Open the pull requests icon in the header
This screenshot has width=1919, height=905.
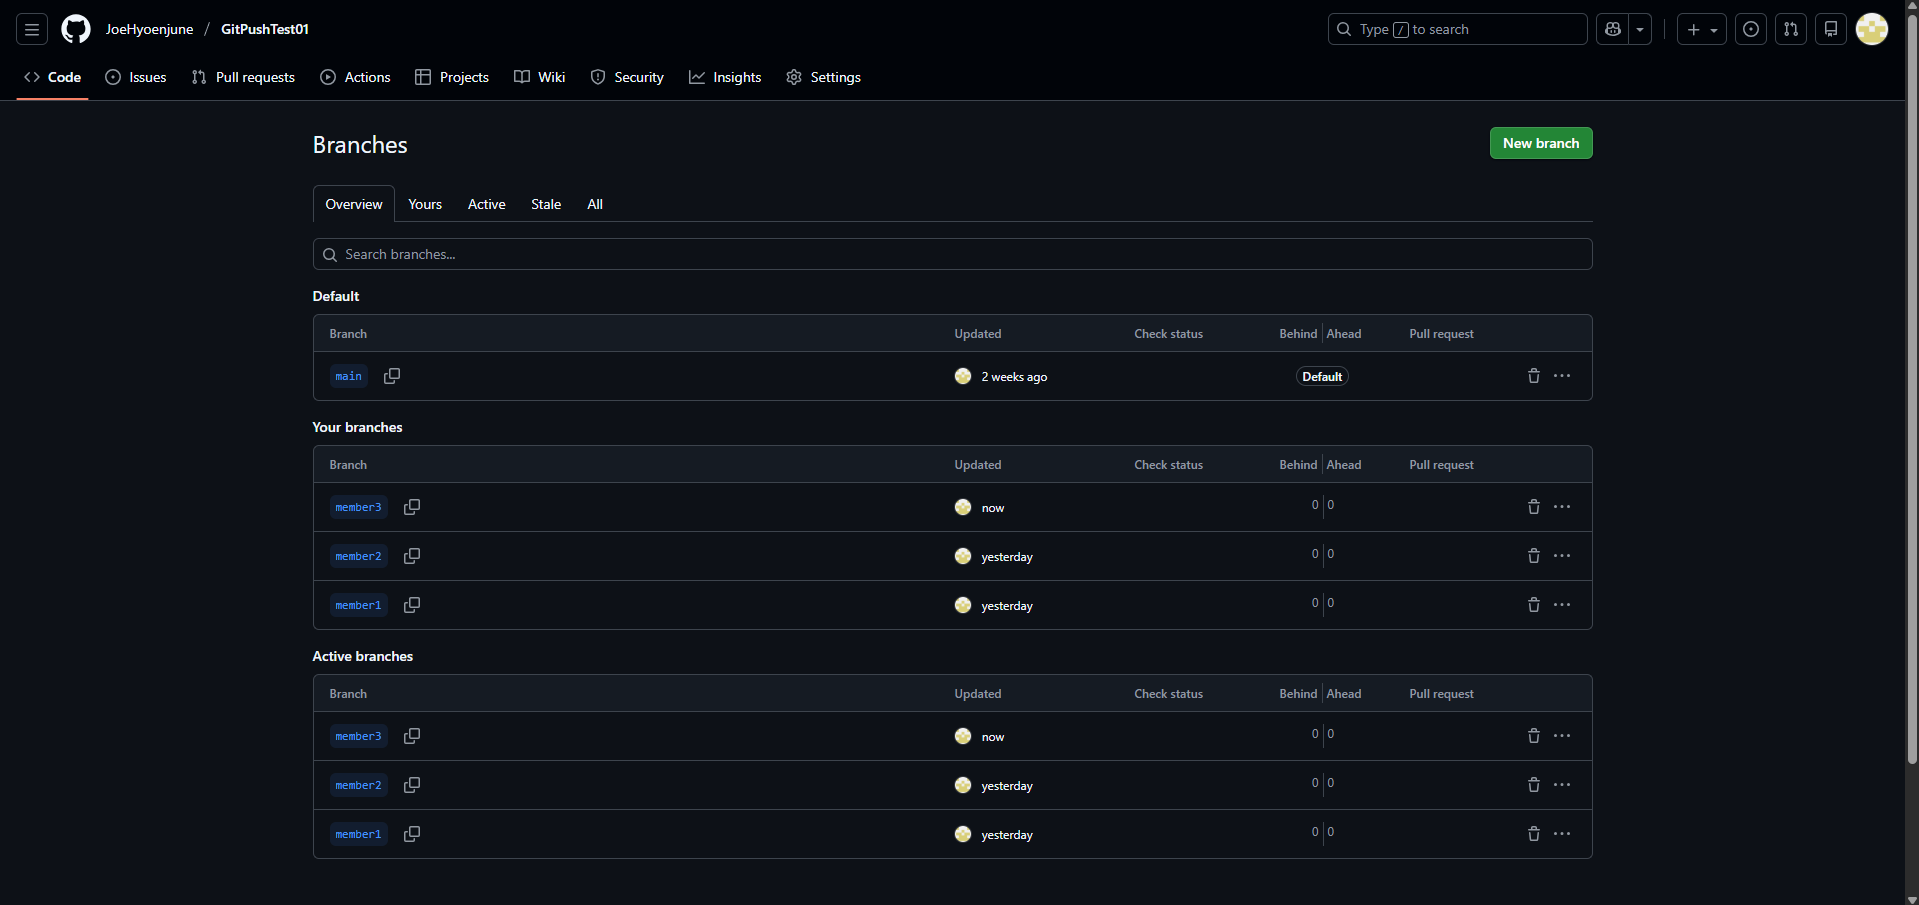[x=1791, y=29]
